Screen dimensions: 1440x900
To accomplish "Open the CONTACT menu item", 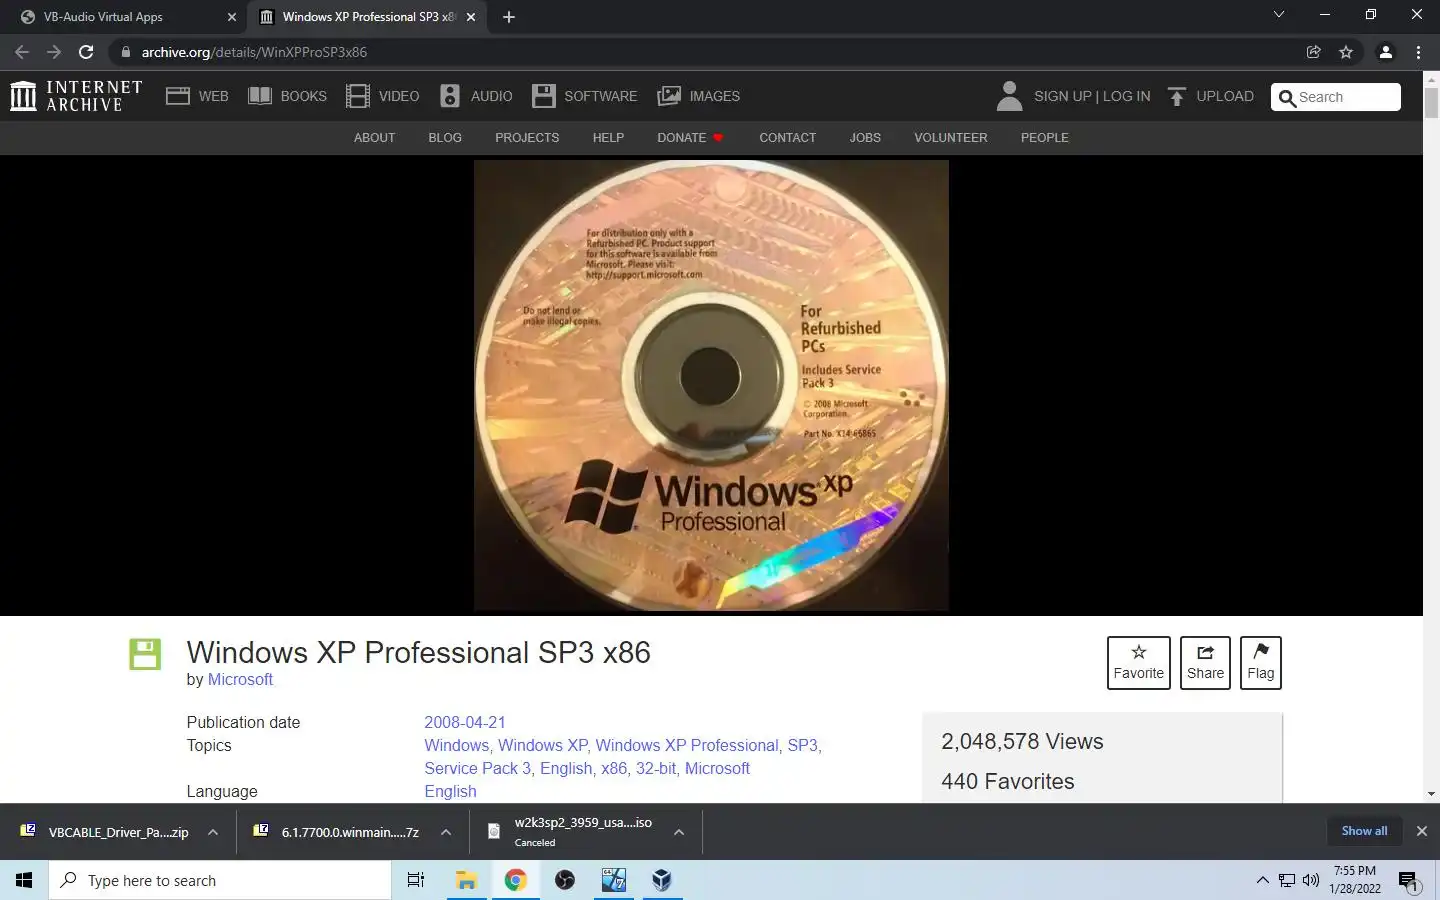I will 787,138.
